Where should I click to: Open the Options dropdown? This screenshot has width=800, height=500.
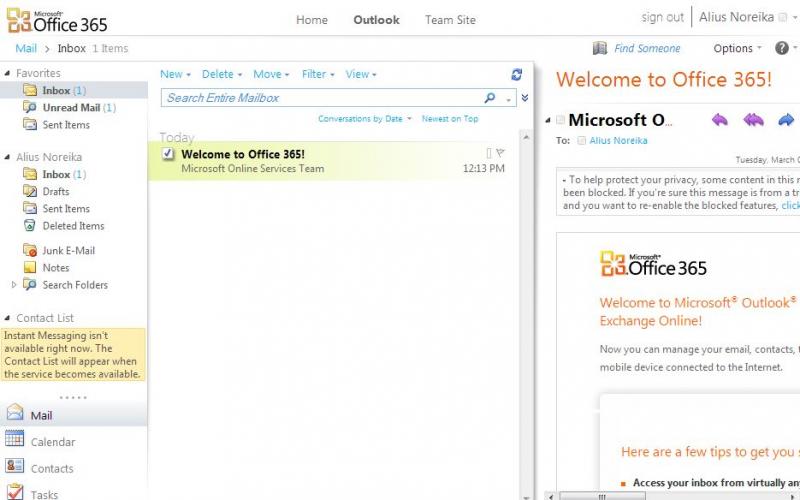(737, 48)
